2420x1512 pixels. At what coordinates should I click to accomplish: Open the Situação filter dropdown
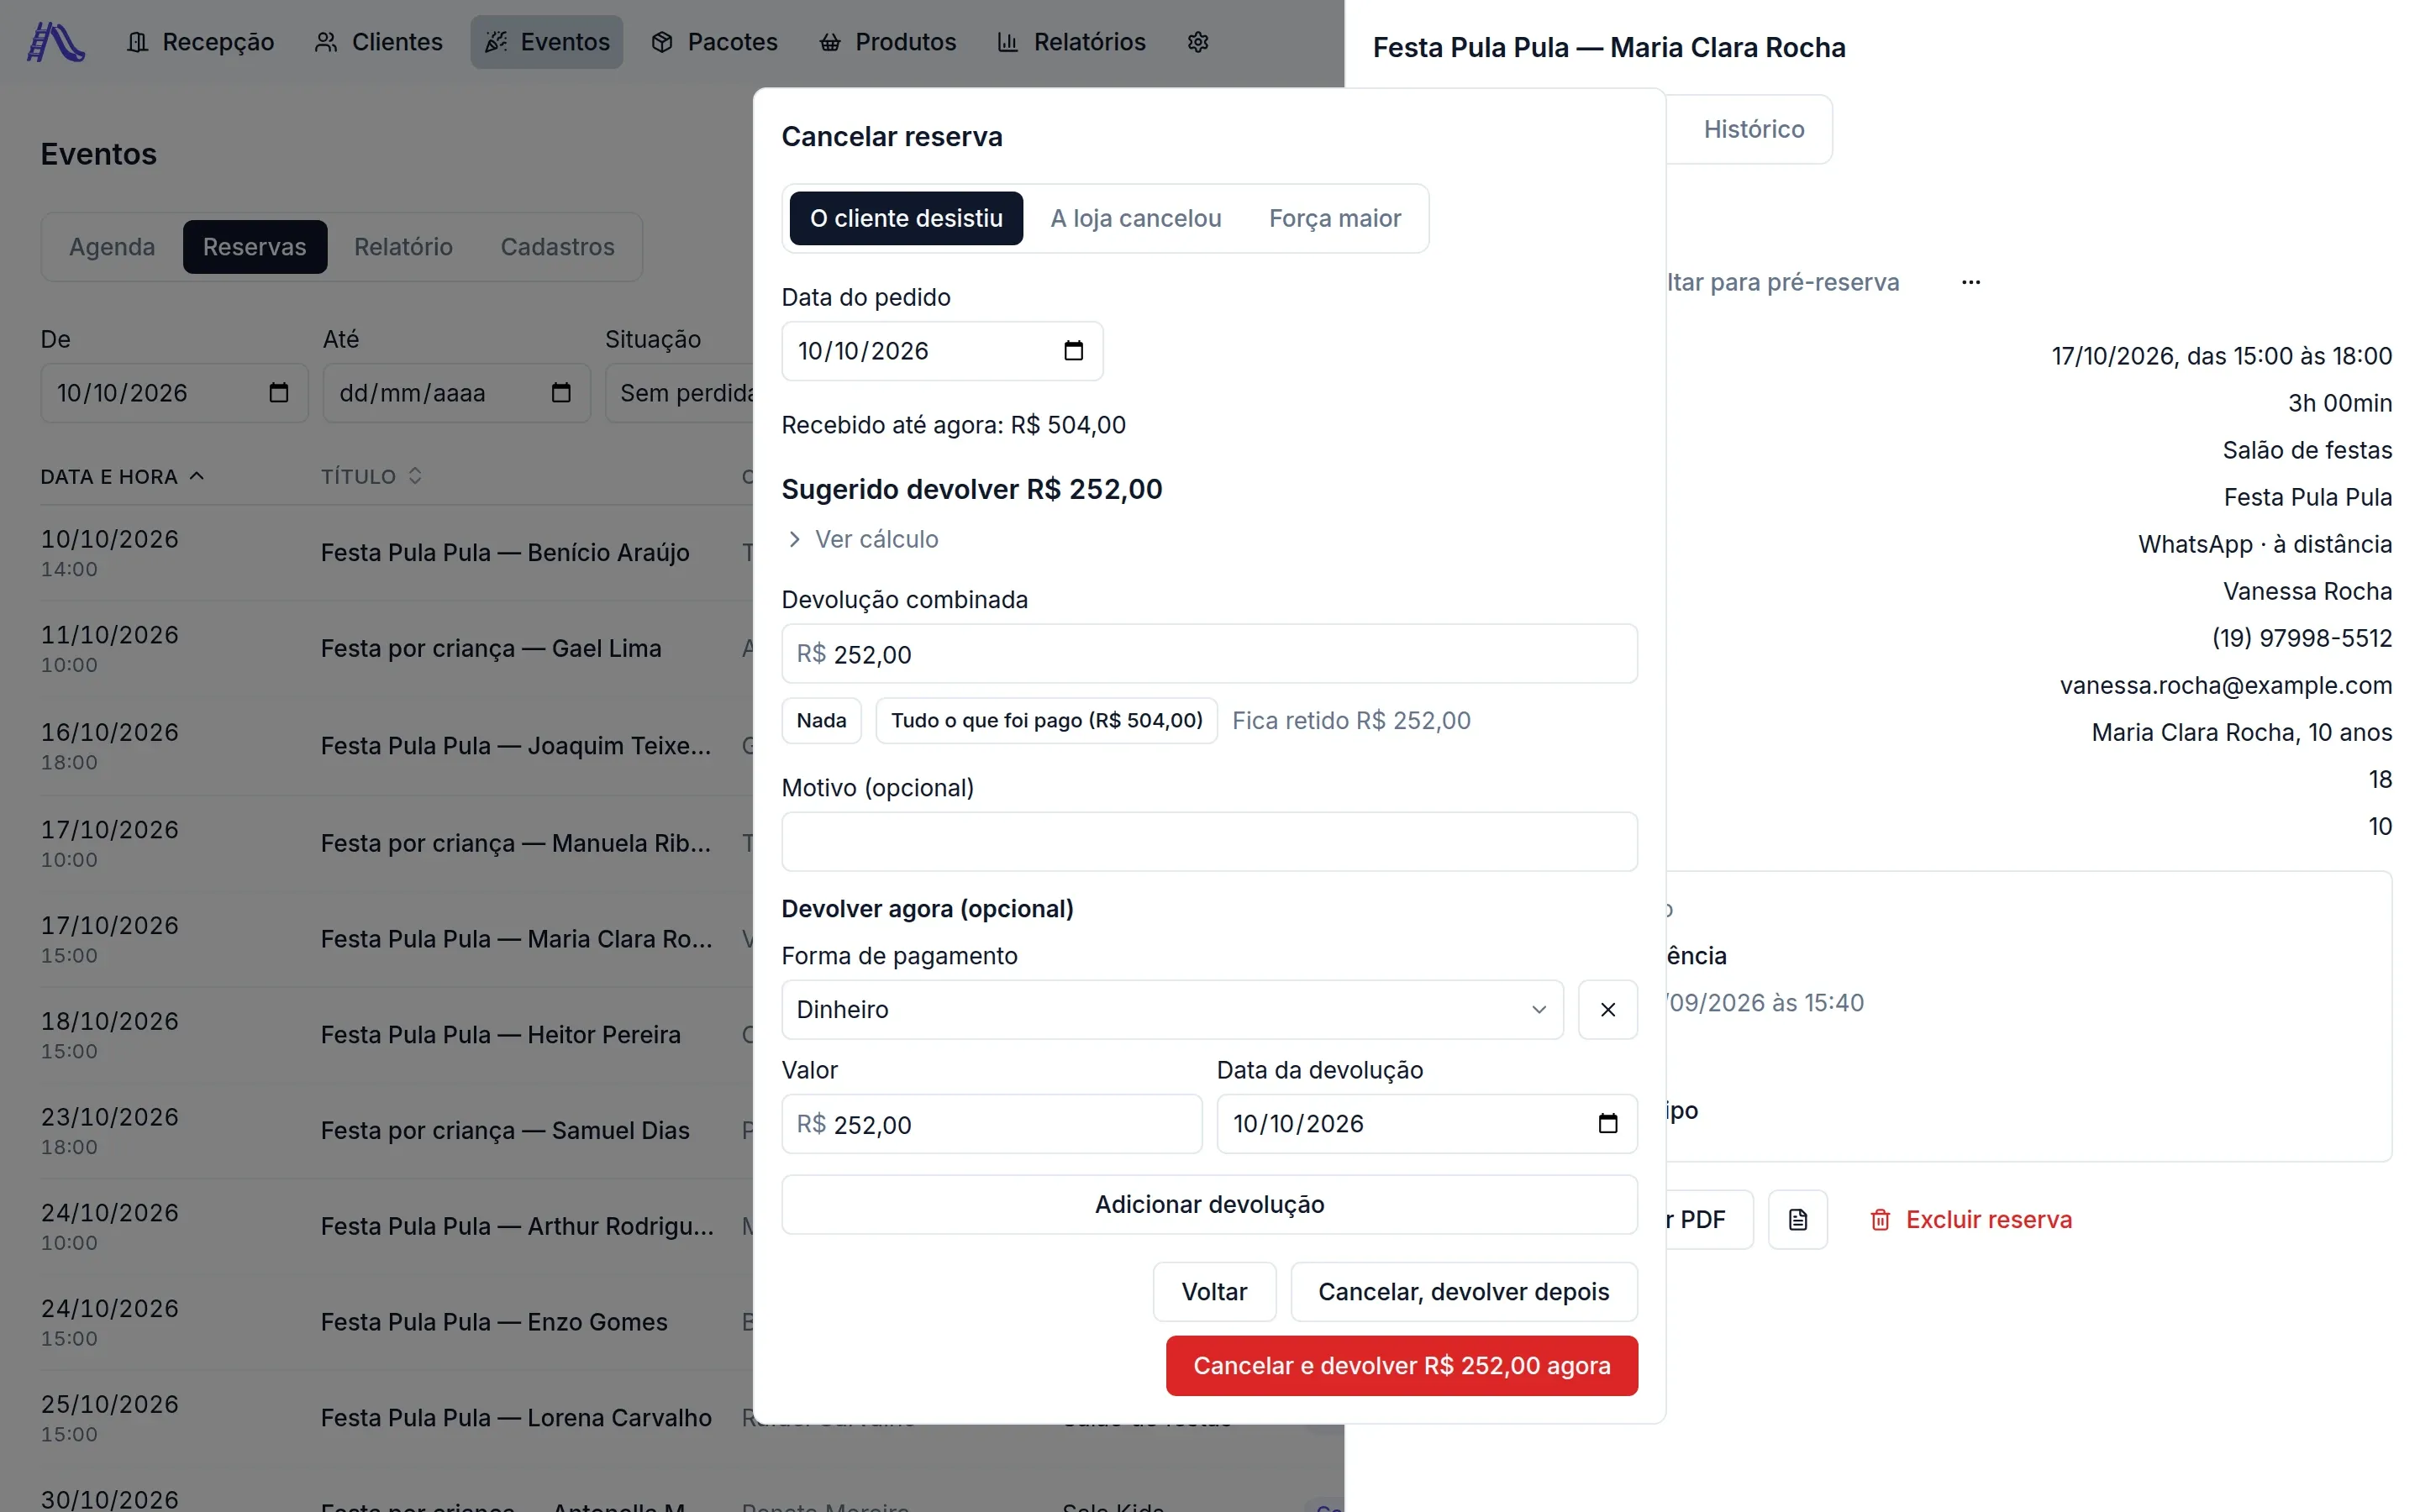pyautogui.click(x=680, y=393)
